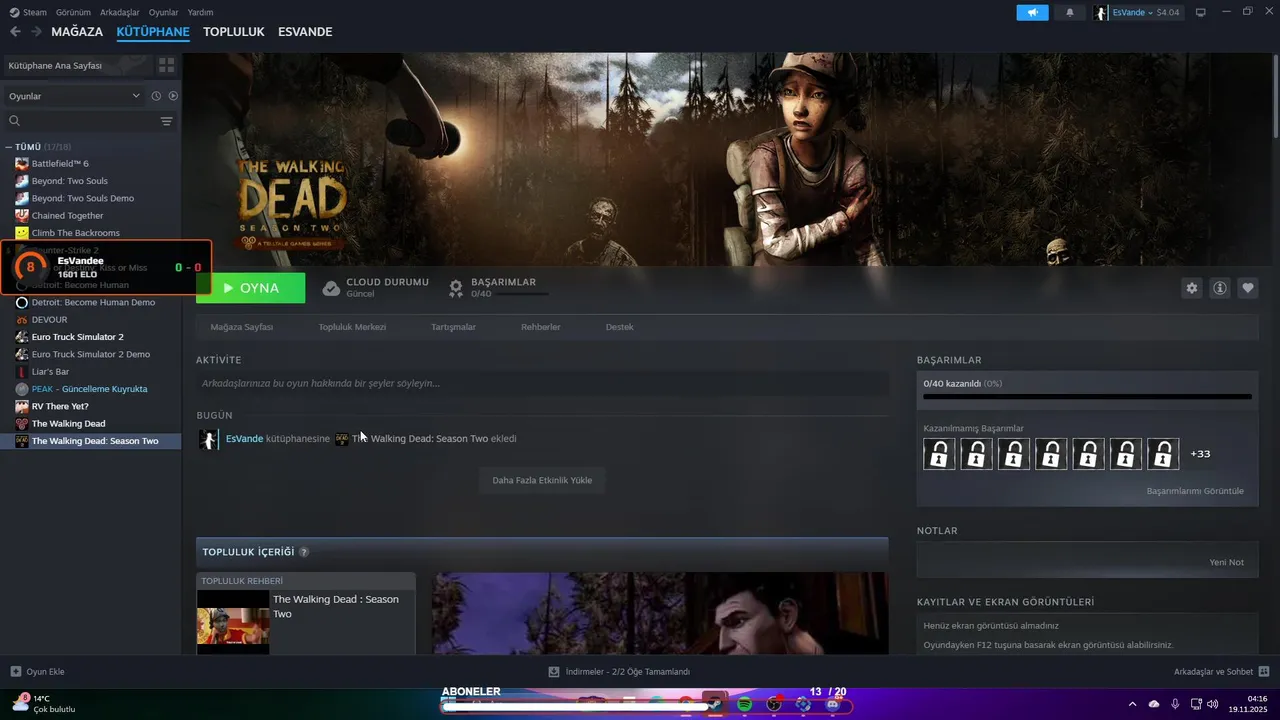Collapse the TÜMÜ game category
The height and width of the screenshot is (720, 1280).
point(8,147)
